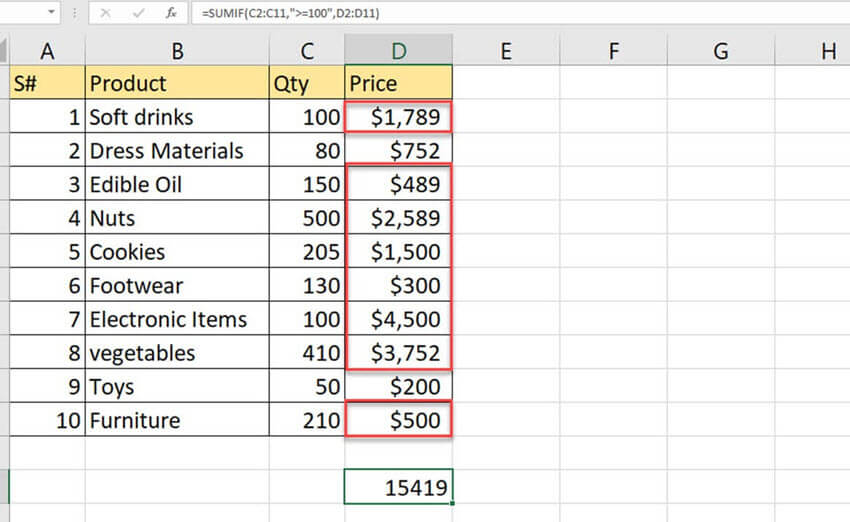Viewport: 850px width, 522px height.
Task: Select the Soft drinks cell
Action: 177,117
